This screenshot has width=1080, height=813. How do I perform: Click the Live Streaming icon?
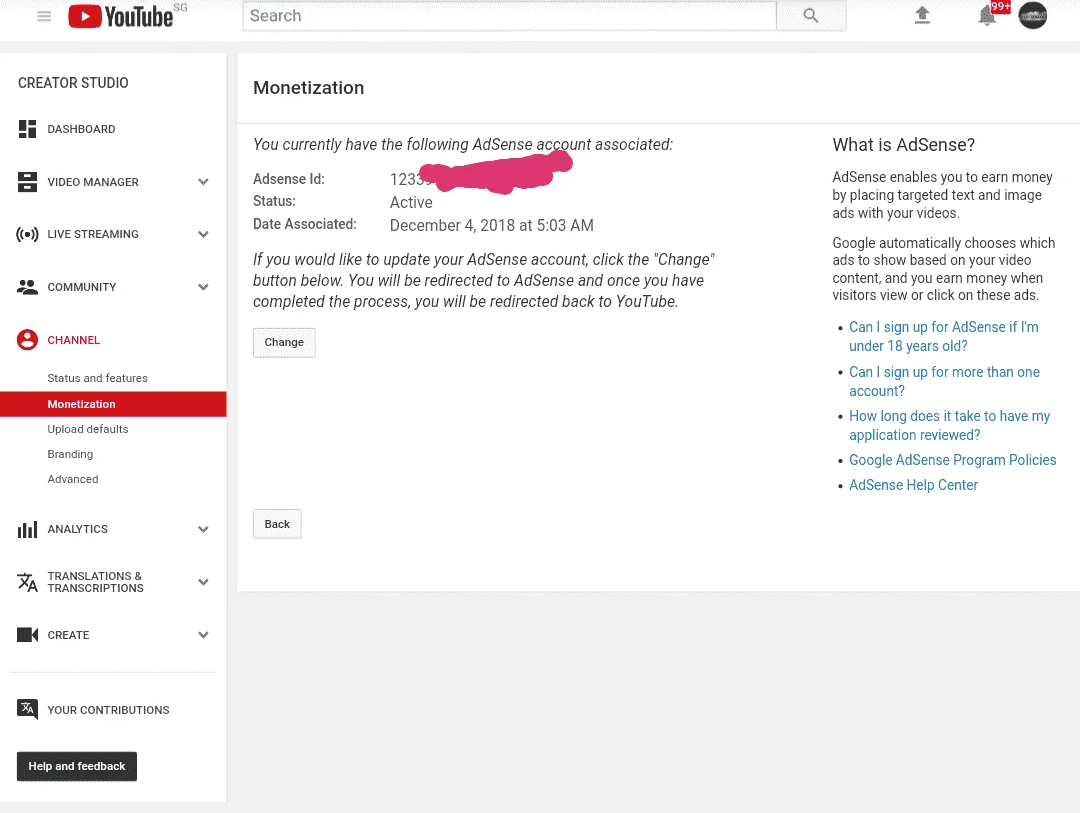click(x=28, y=234)
